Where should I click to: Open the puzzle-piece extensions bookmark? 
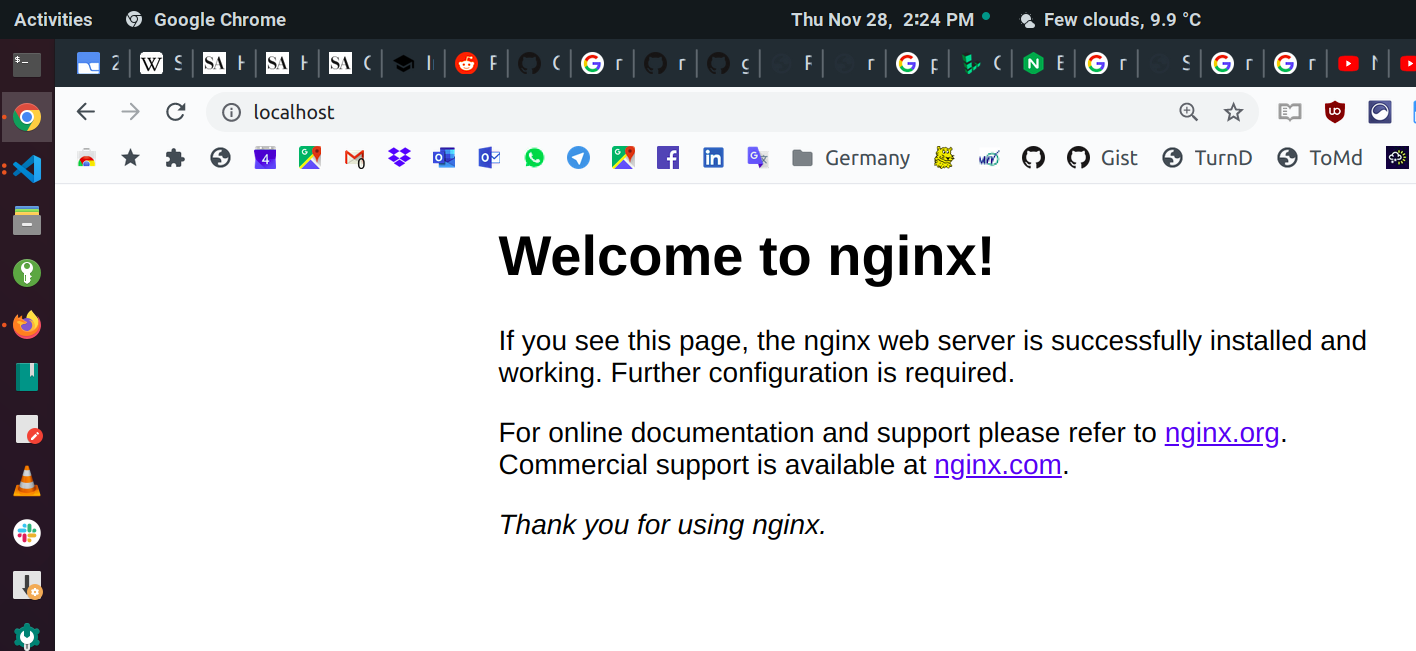[x=175, y=158]
